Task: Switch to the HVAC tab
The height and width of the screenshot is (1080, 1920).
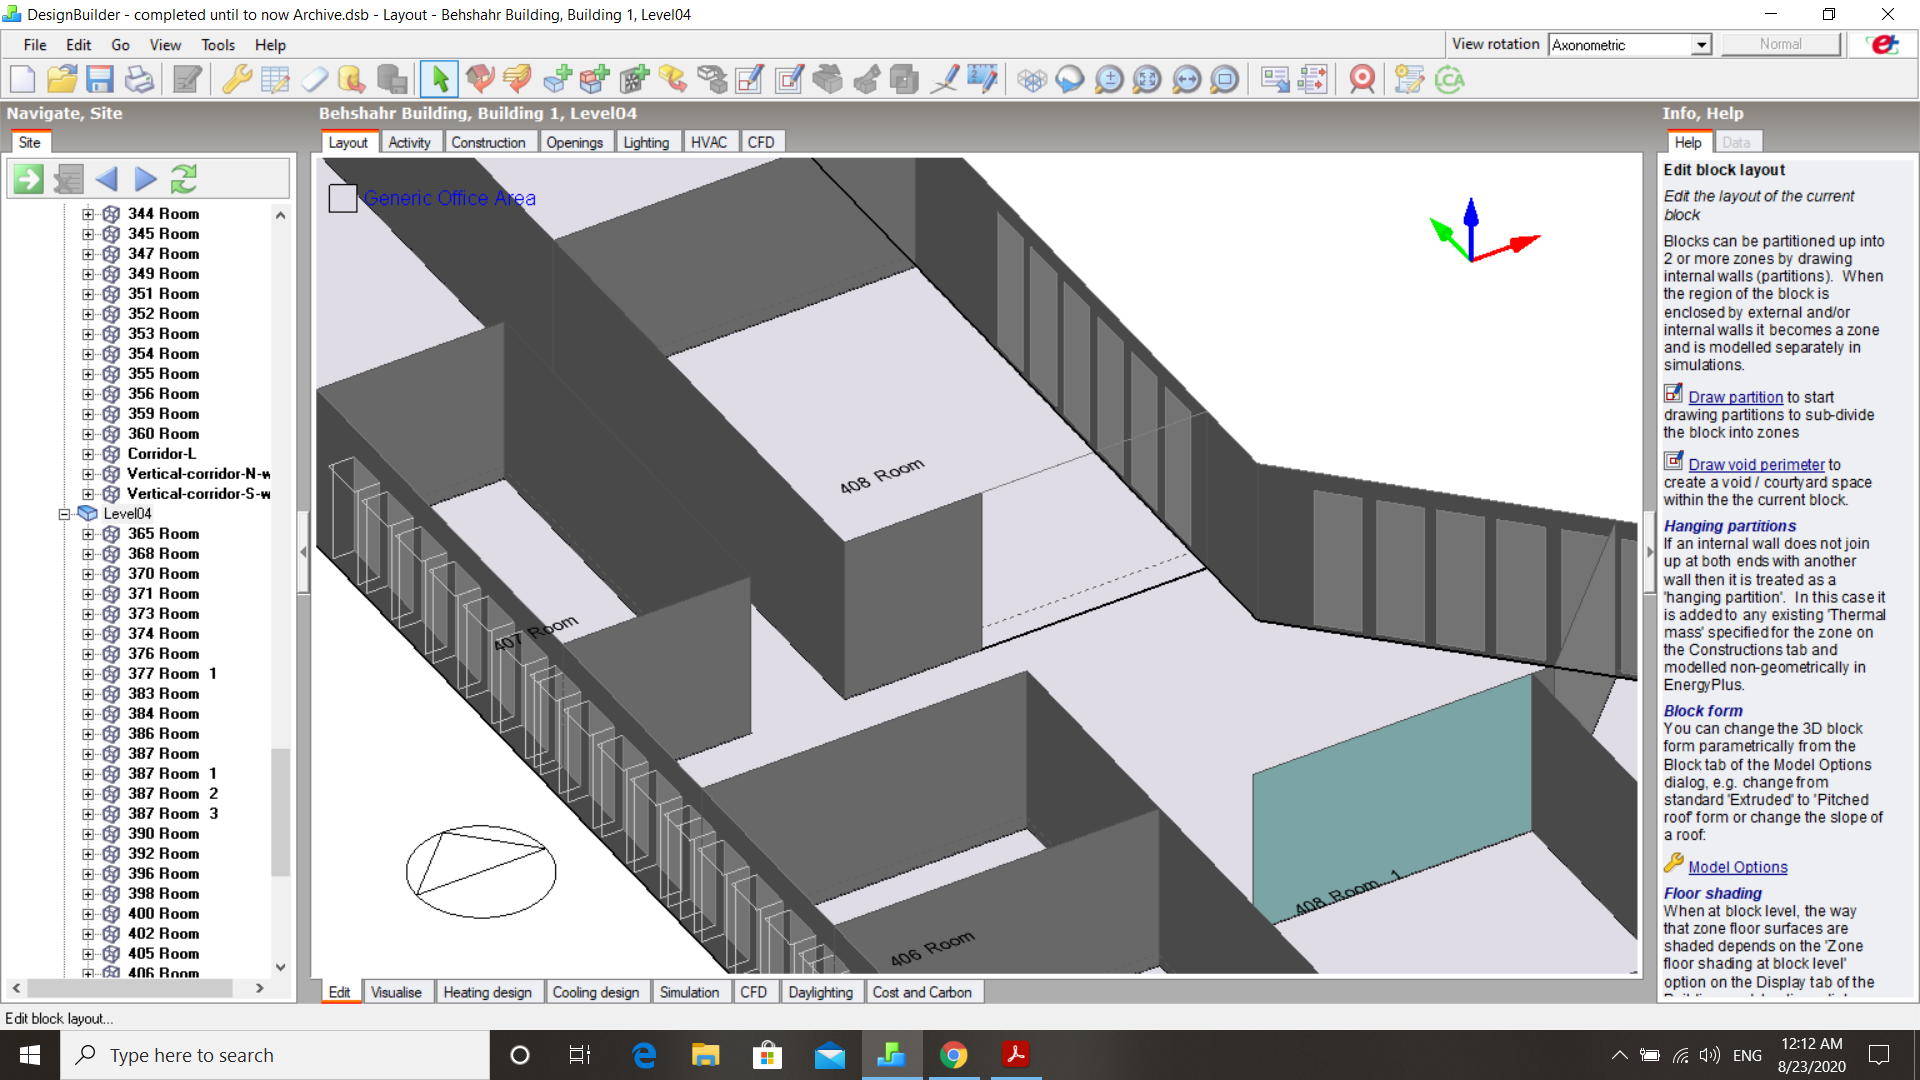Action: coord(709,142)
